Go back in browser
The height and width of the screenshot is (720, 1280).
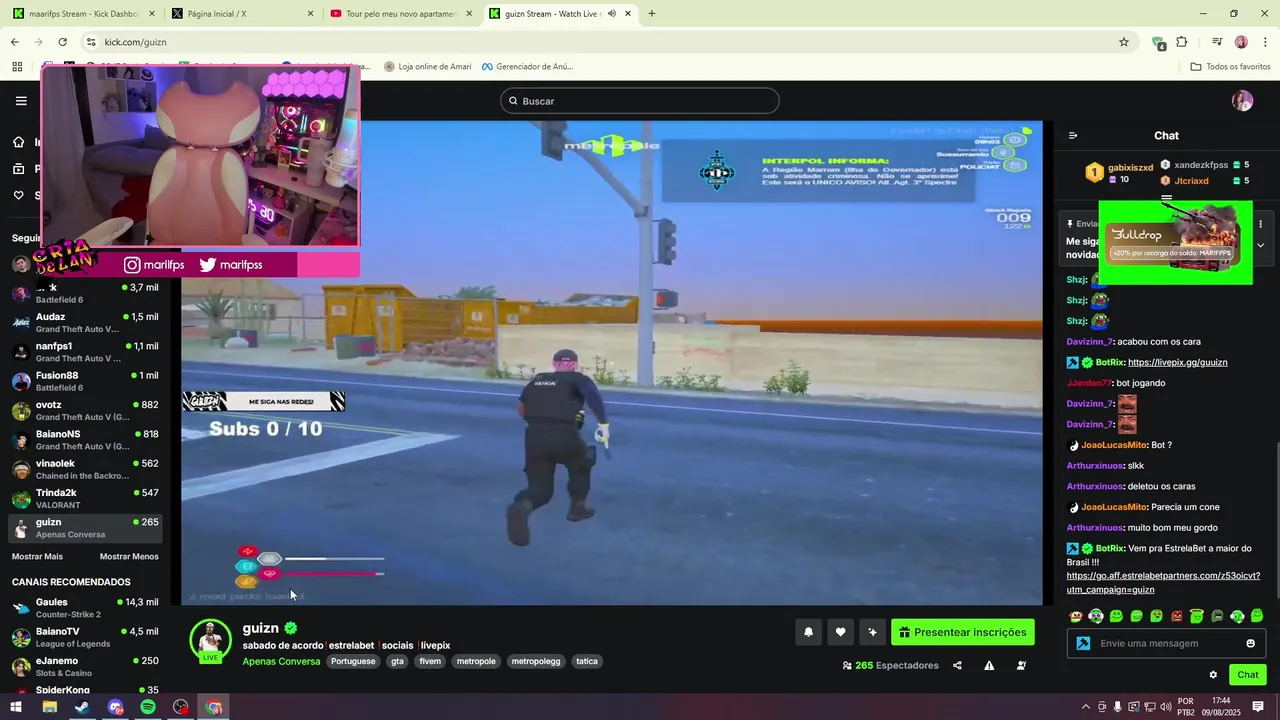click(14, 42)
